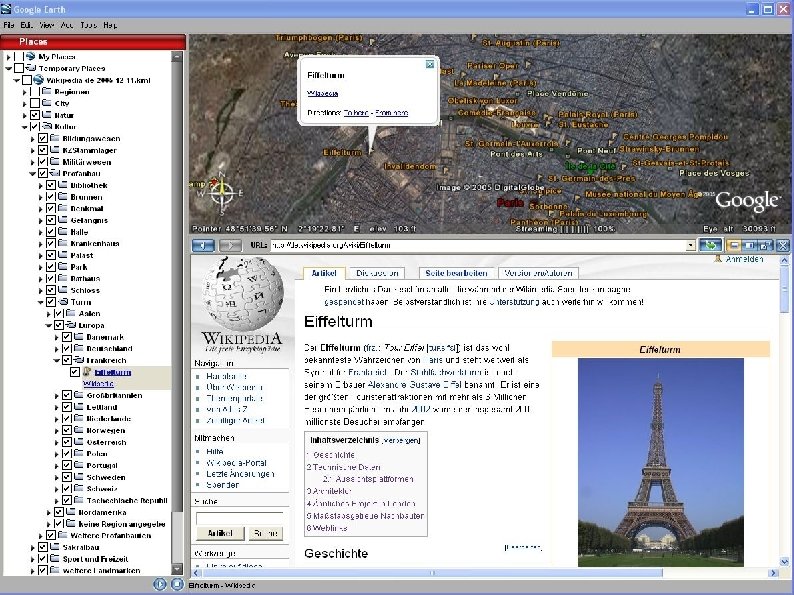The image size is (794, 595).
Task: Click the green Go arrow beside the URL bar
Action: (x=710, y=246)
